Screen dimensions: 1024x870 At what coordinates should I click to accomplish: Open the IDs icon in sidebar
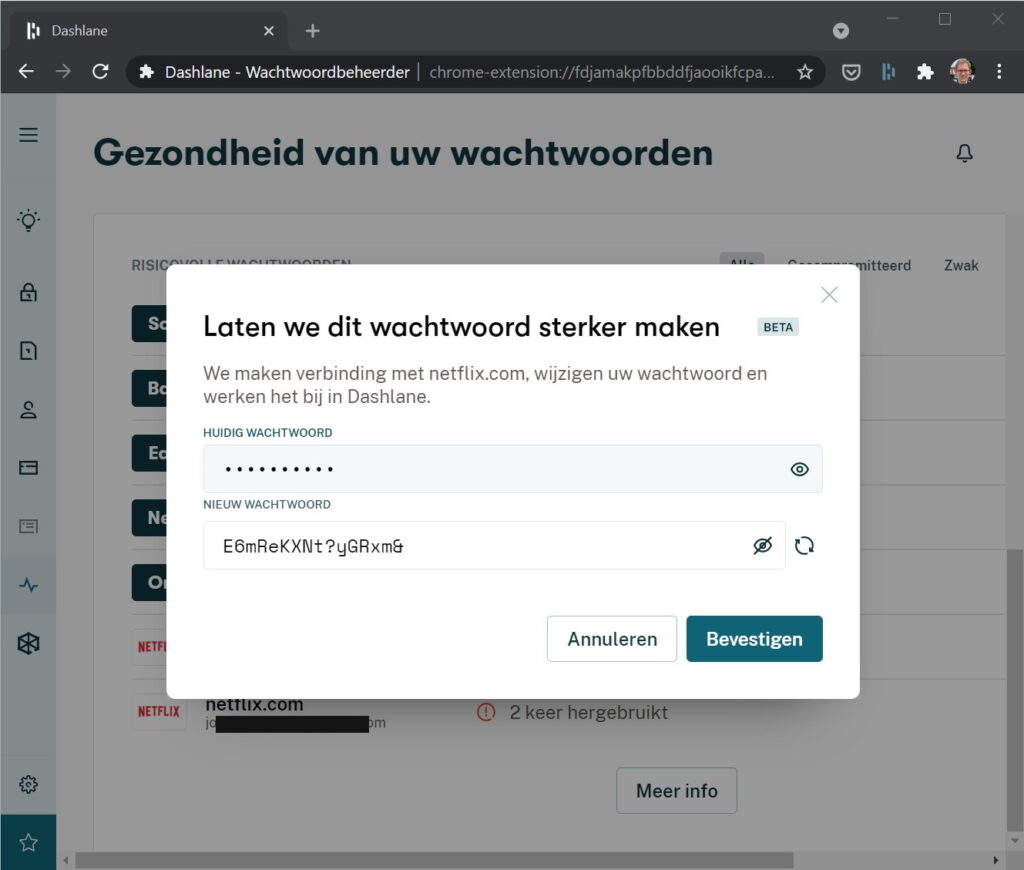(28, 526)
